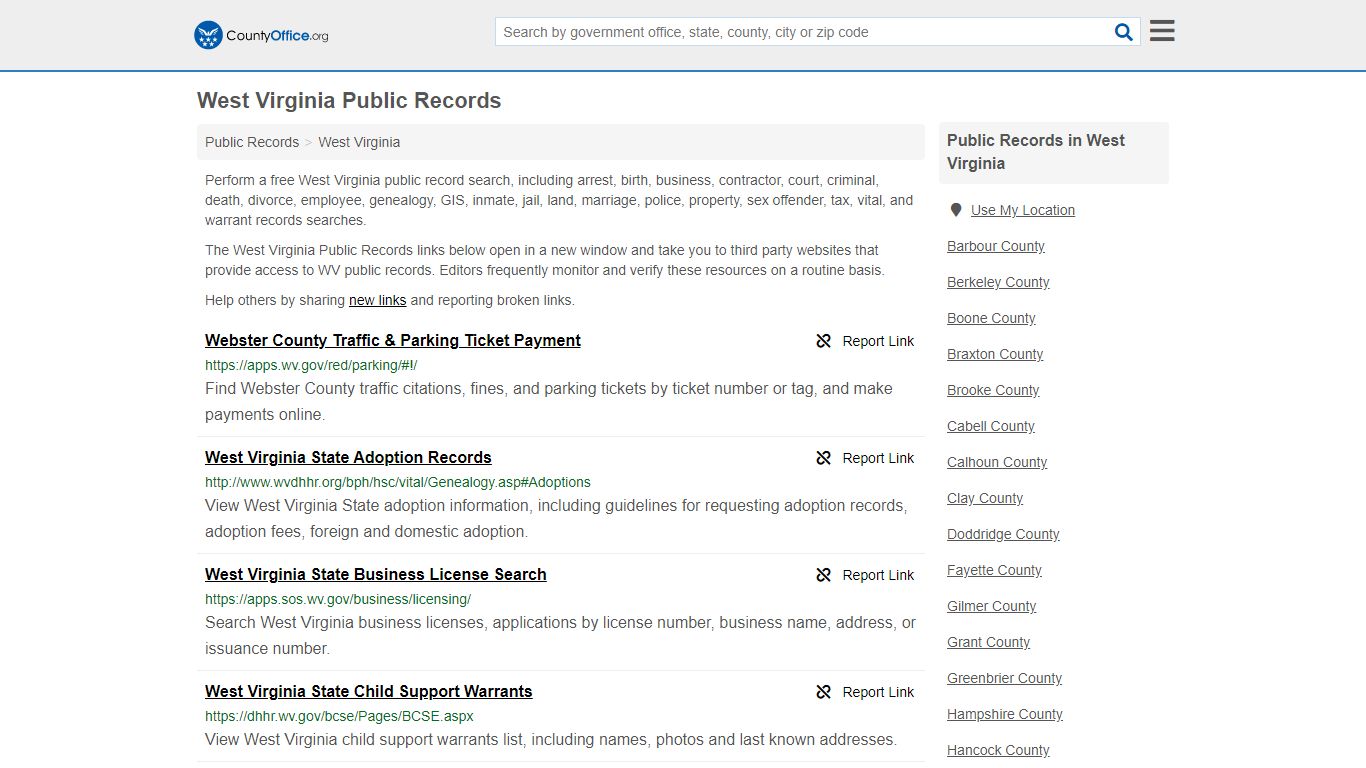Open the apps.sos.wv.gov business licensing URL
The height and width of the screenshot is (768, 1366).
[338, 599]
